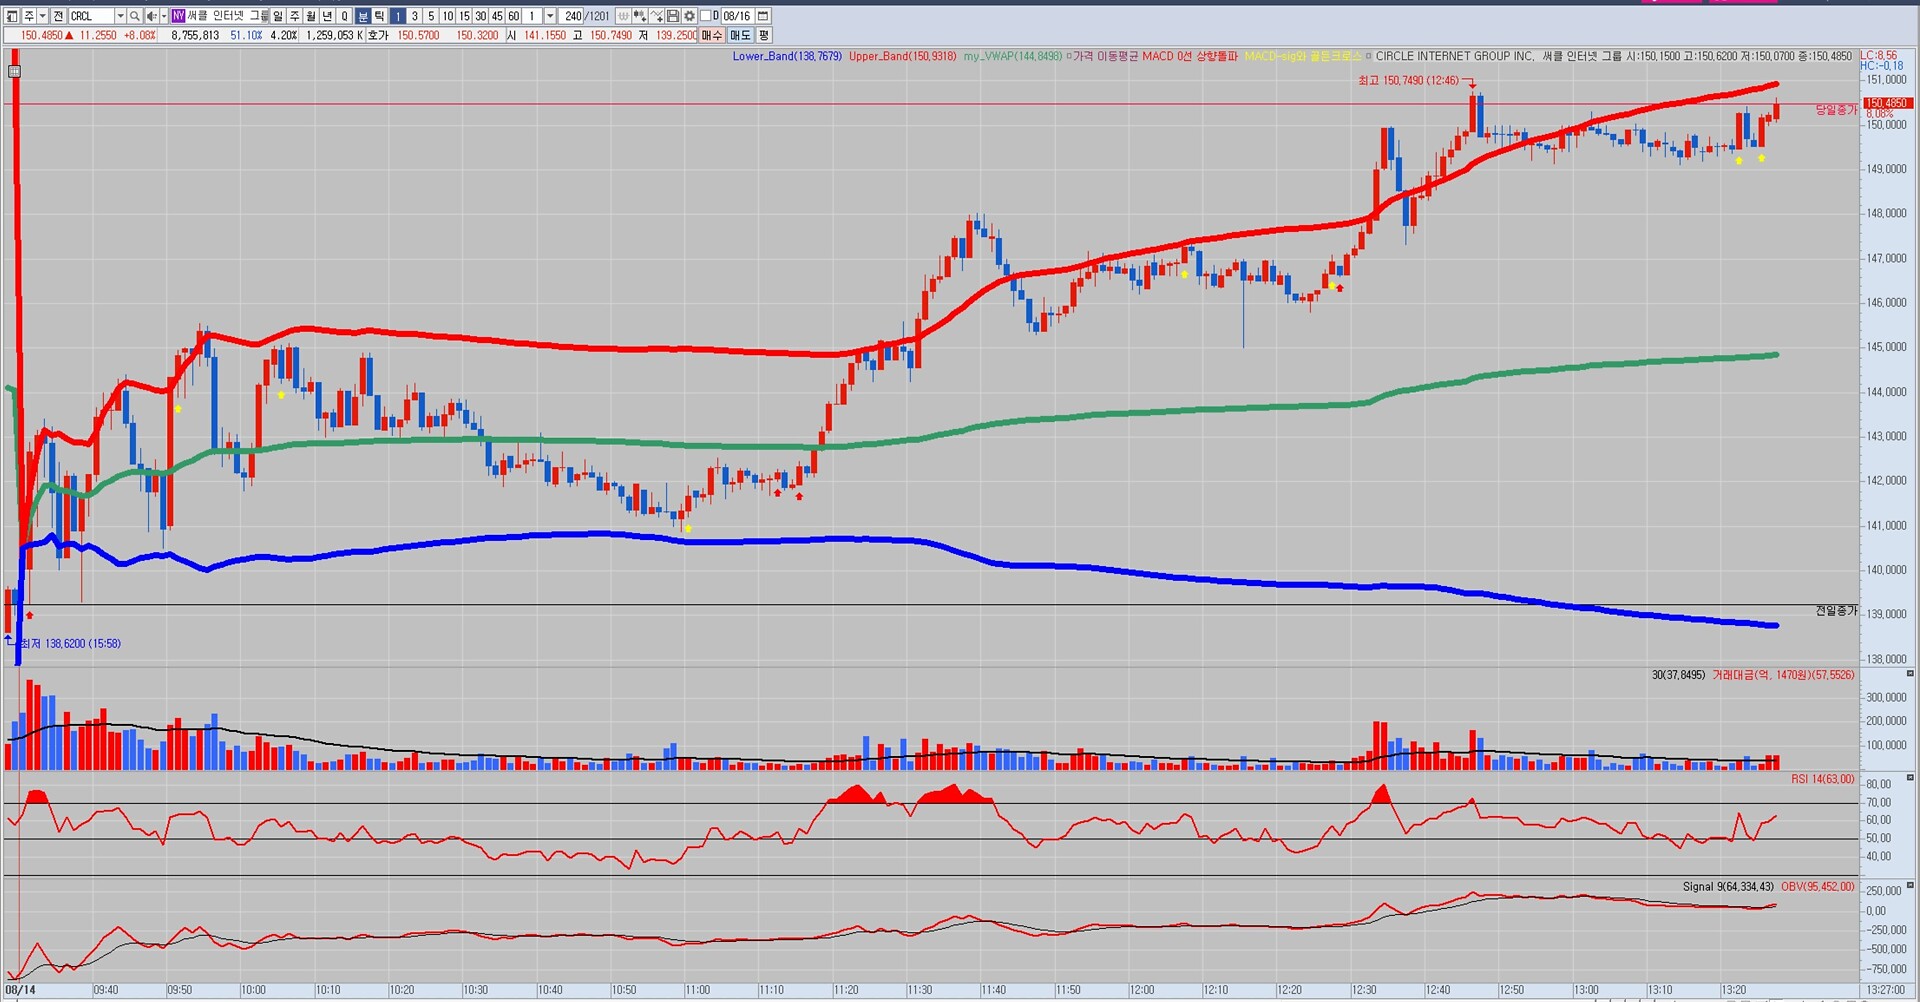Screen dimensions: 1920x1002
Task: Open the interval value dropdown arrow
Action: click(x=550, y=16)
